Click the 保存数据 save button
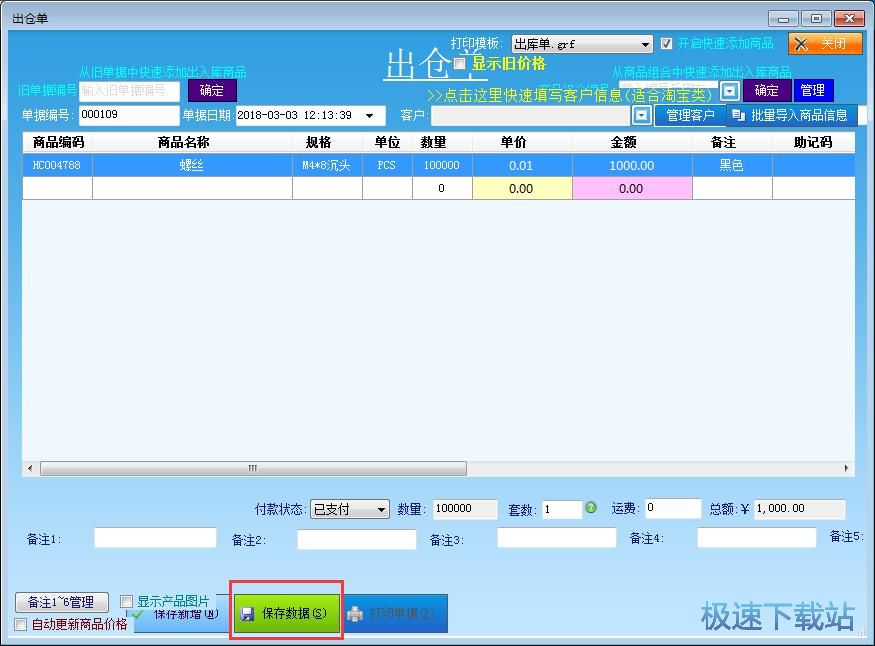This screenshot has width=875, height=646. [x=286, y=613]
